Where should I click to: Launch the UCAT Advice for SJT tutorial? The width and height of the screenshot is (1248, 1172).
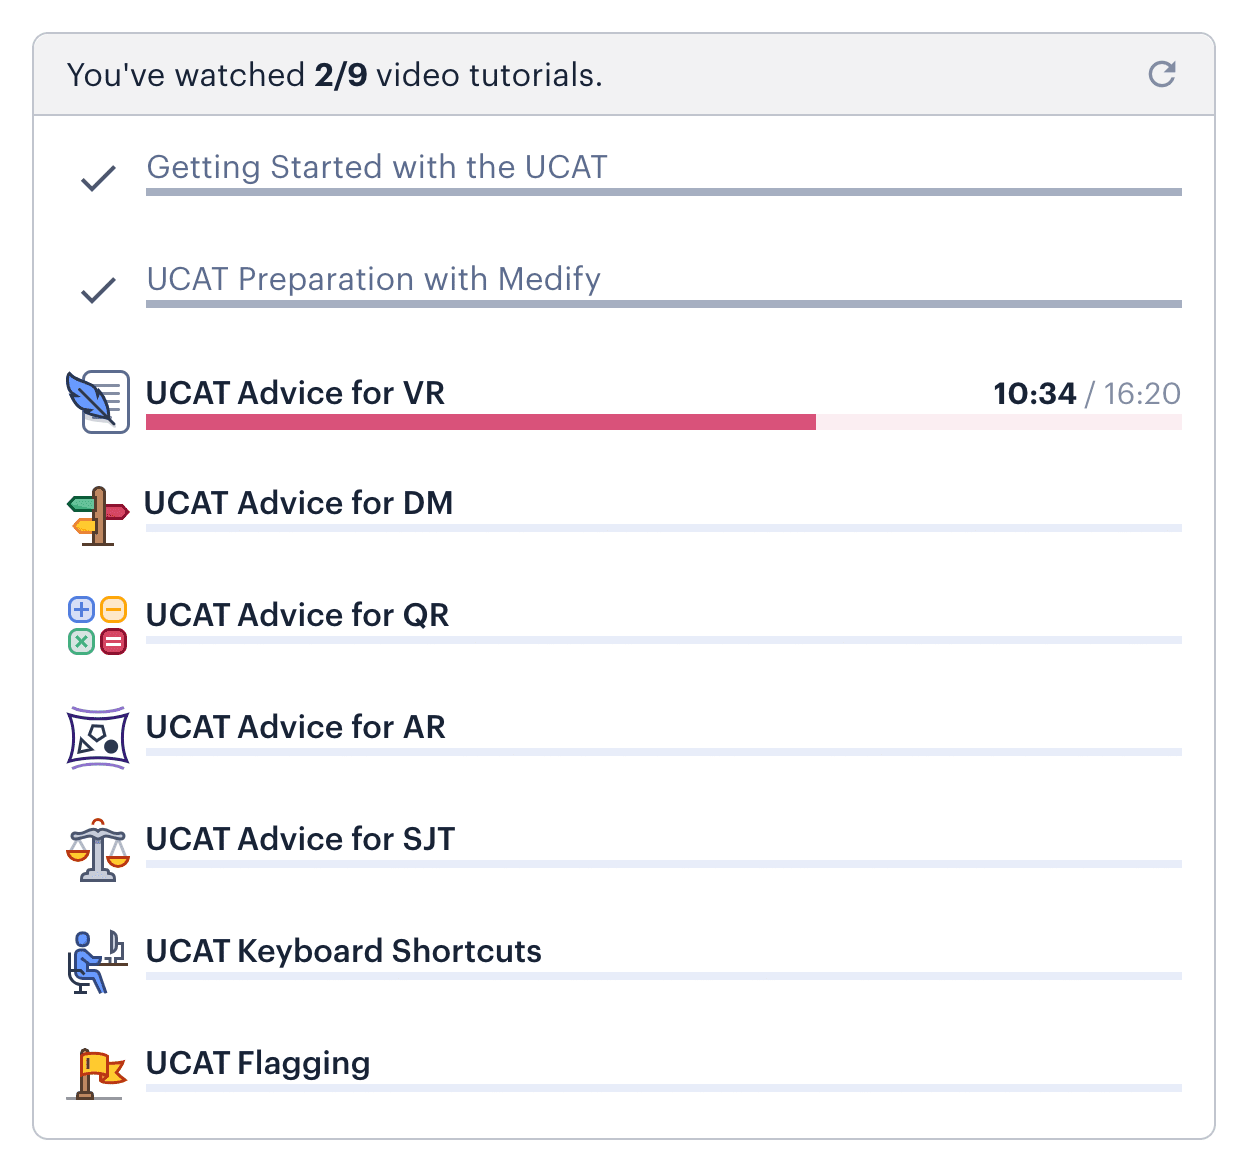coord(301,839)
